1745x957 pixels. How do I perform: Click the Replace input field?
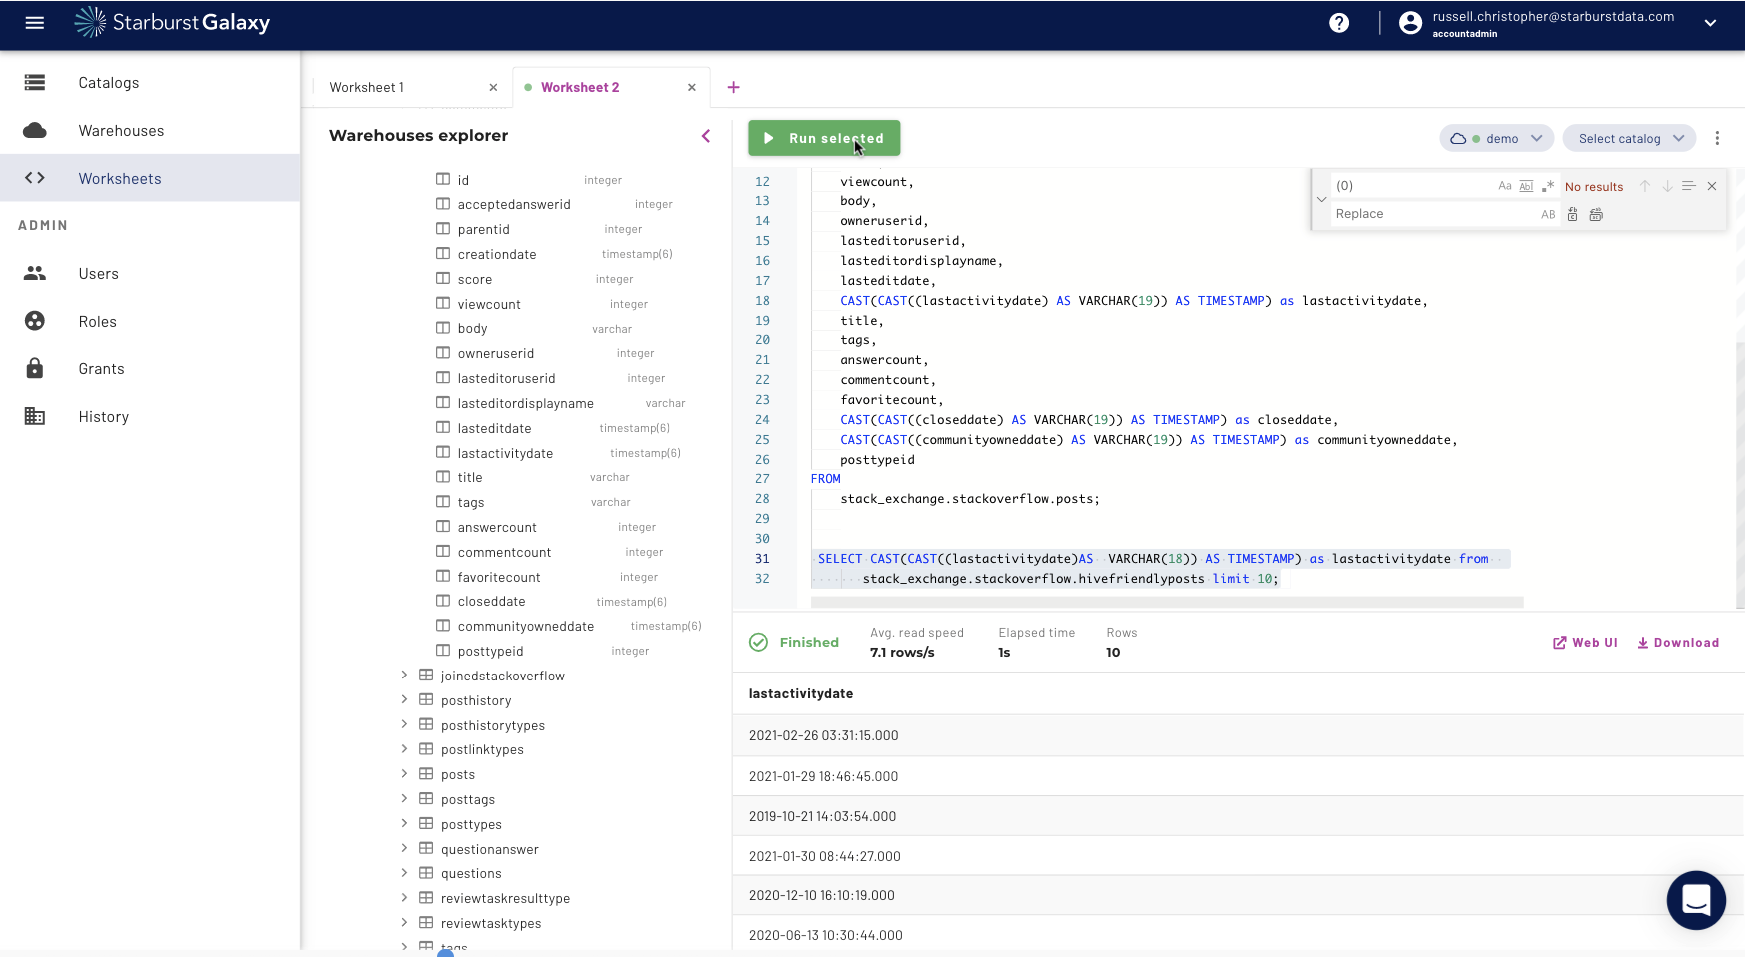(x=1430, y=214)
